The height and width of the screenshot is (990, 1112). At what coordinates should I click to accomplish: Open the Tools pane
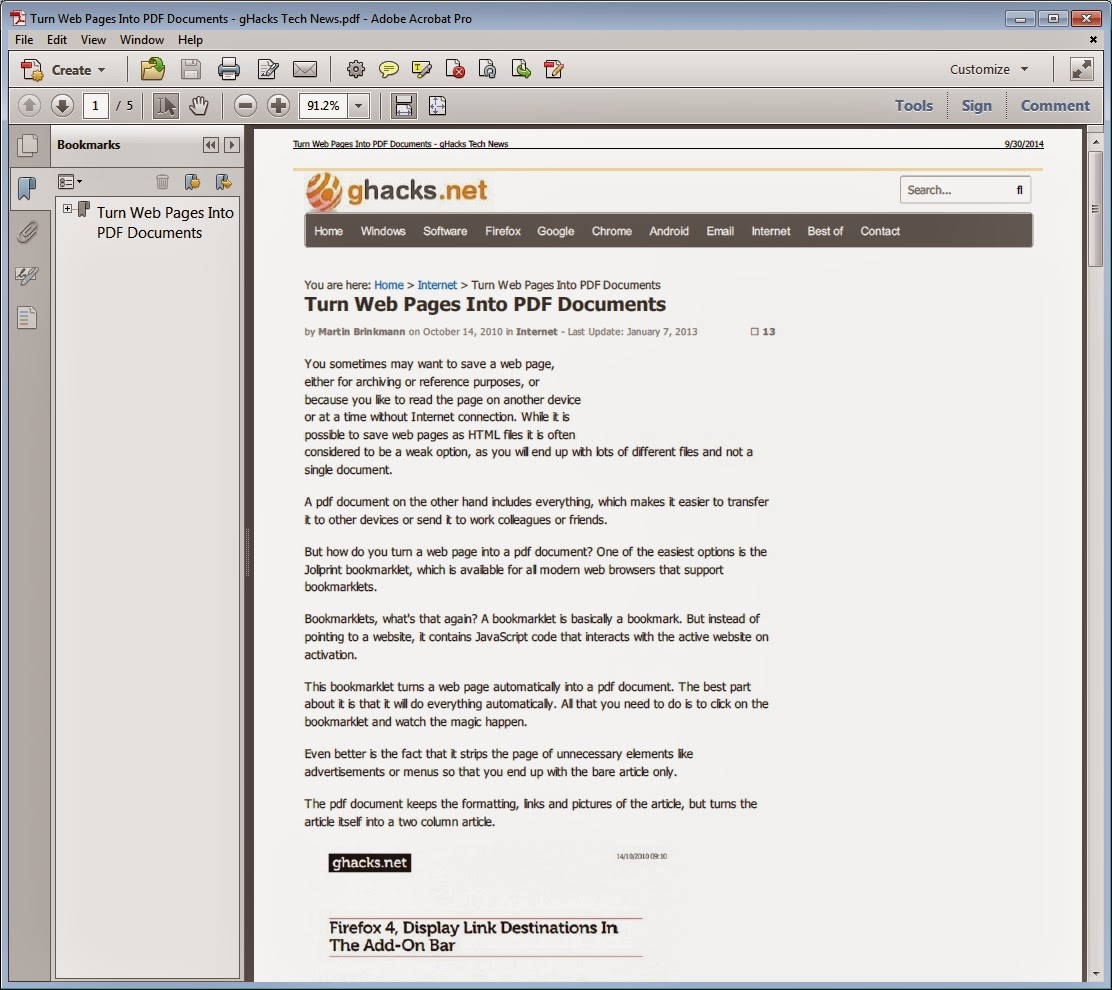pyautogui.click(x=913, y=106)
